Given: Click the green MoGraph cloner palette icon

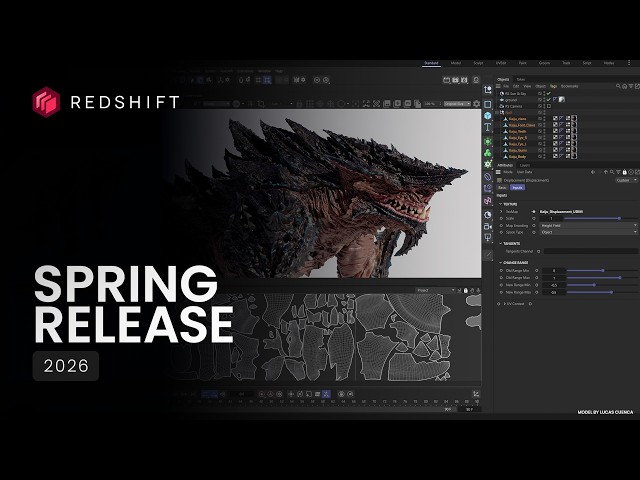Looking at the screenshot, I should [487, 153].
